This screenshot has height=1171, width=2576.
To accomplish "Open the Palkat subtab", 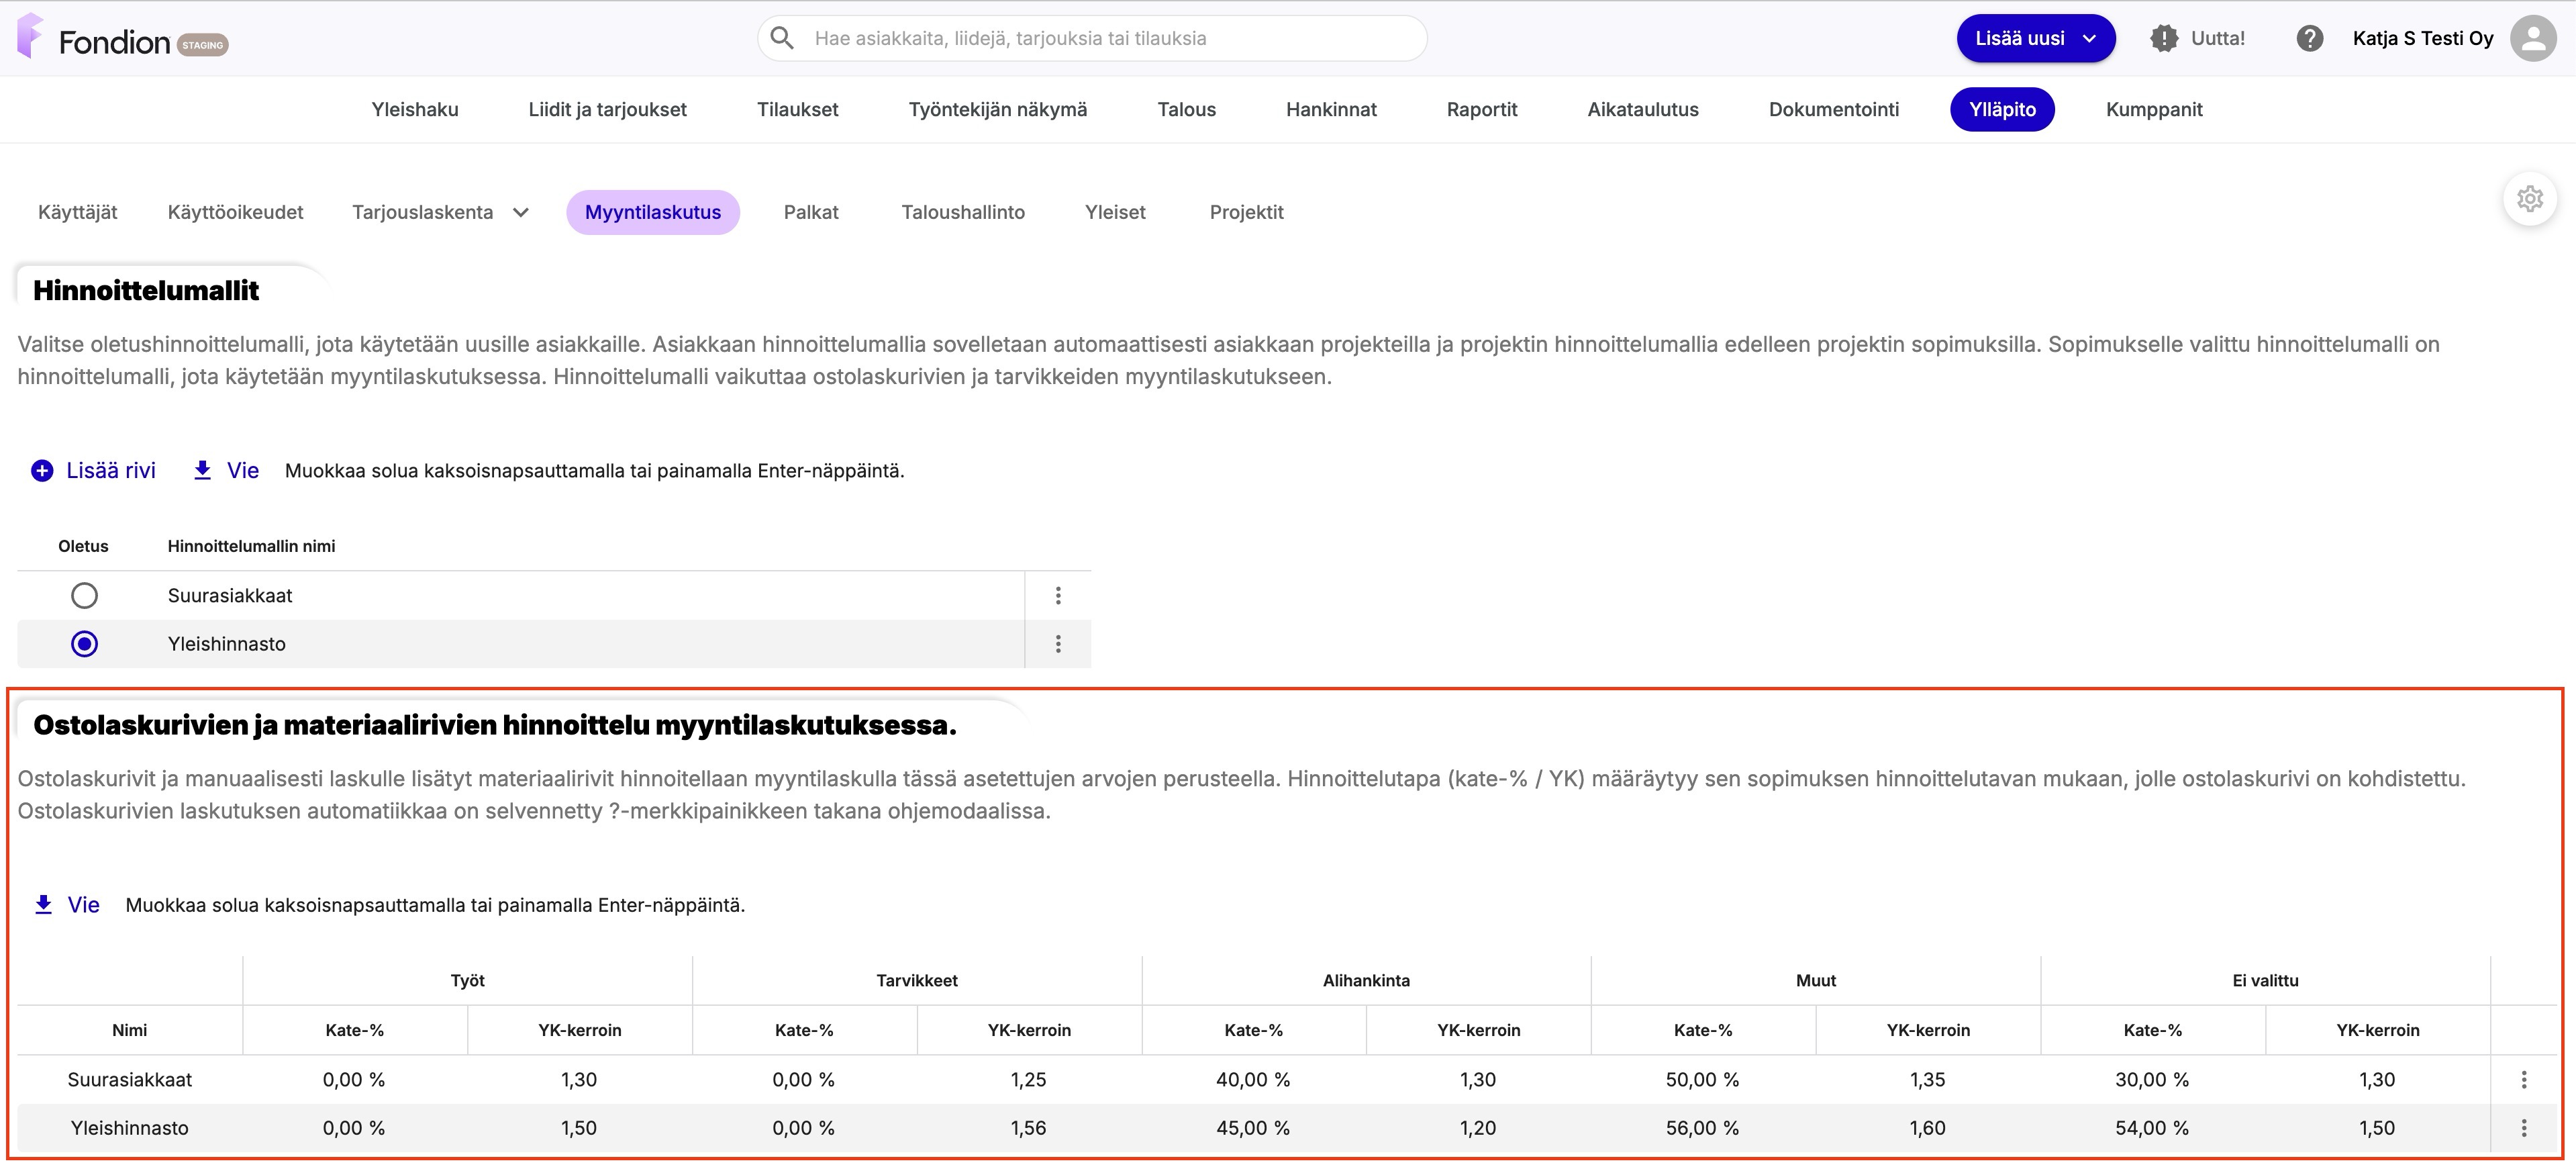I will tap(811, 212).
